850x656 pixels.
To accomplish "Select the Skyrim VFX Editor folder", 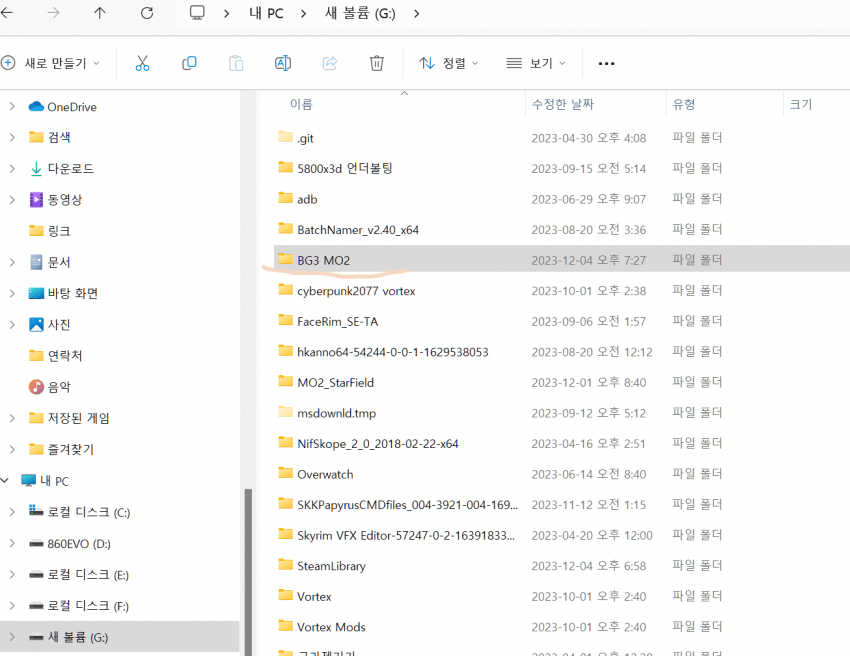I will click(x=406, y=536).
